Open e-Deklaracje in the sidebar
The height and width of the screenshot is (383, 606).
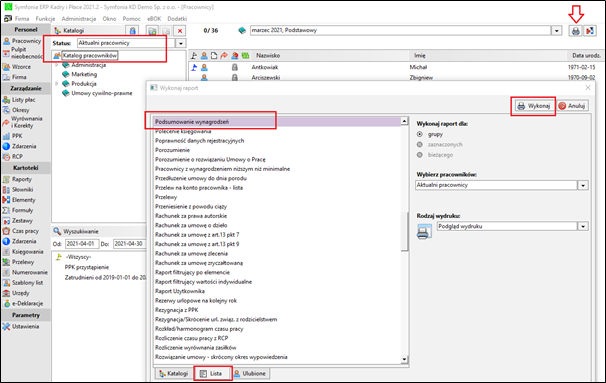[23, 303]
